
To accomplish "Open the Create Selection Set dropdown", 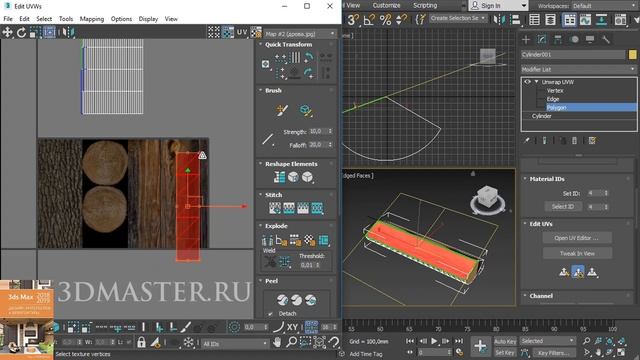I will [x=458, y=18].
